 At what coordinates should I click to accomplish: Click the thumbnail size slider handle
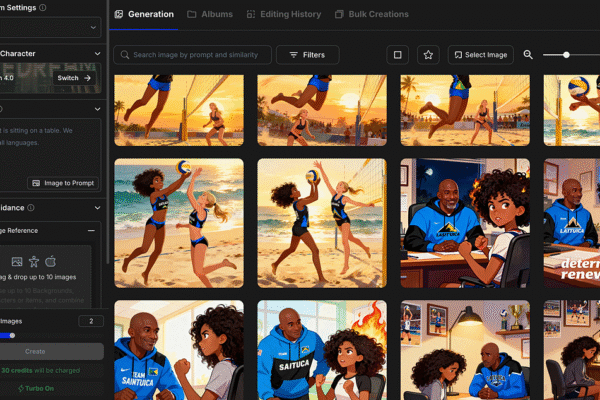tap(566, 55)
